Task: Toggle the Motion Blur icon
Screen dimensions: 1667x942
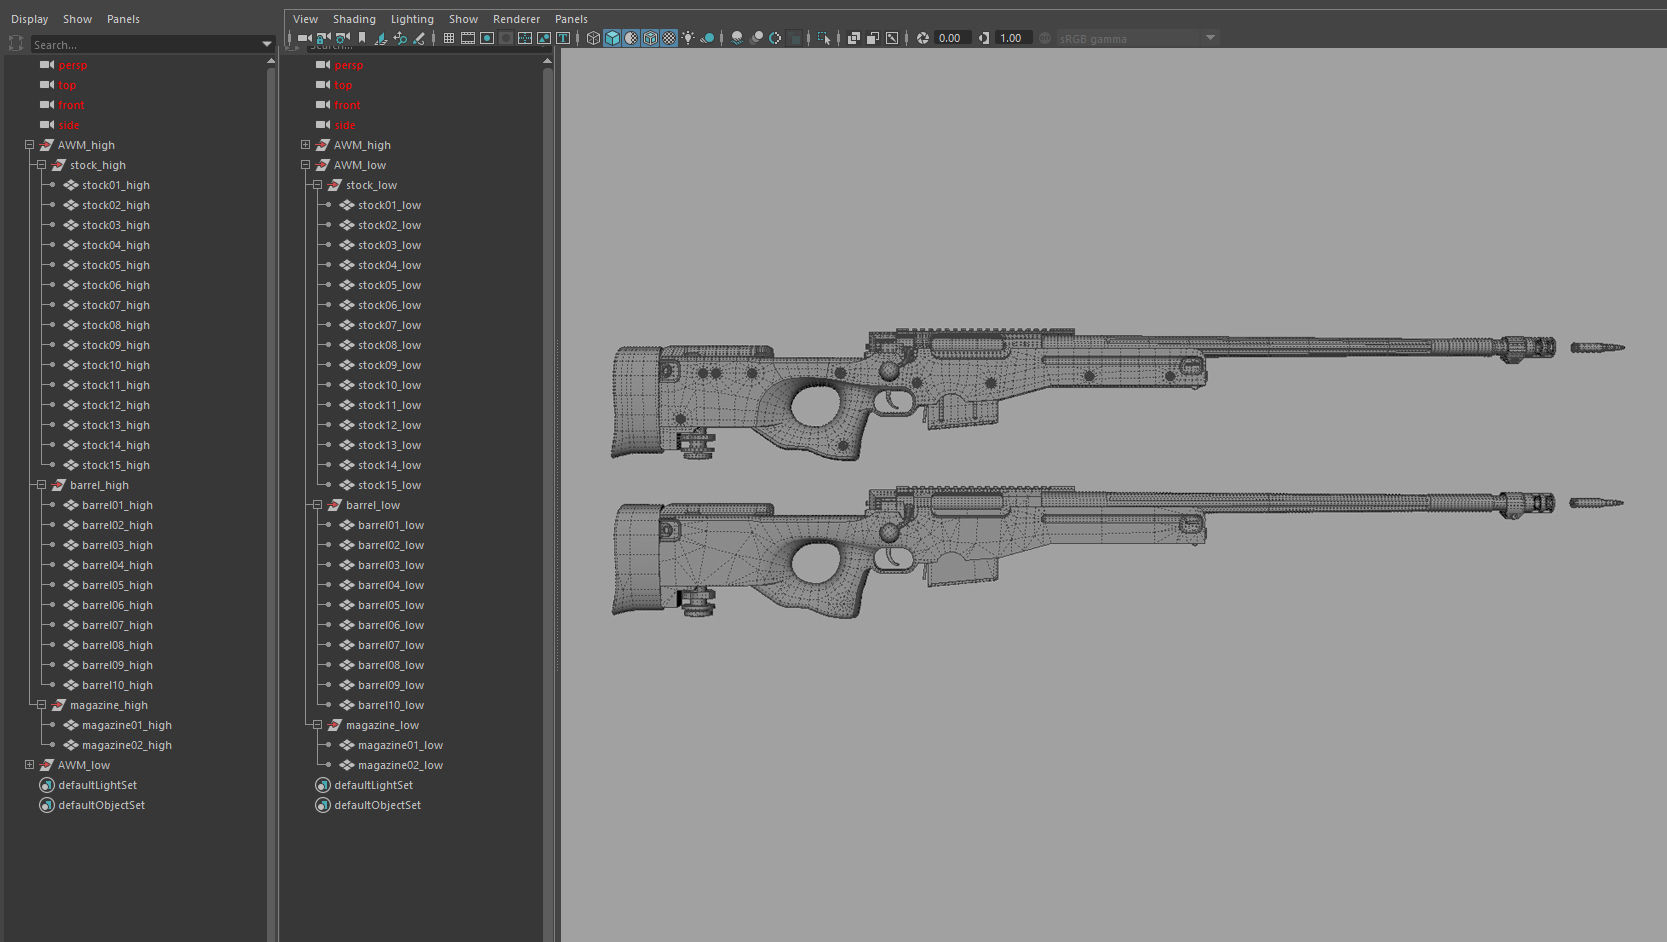Action: click(756, 38)
